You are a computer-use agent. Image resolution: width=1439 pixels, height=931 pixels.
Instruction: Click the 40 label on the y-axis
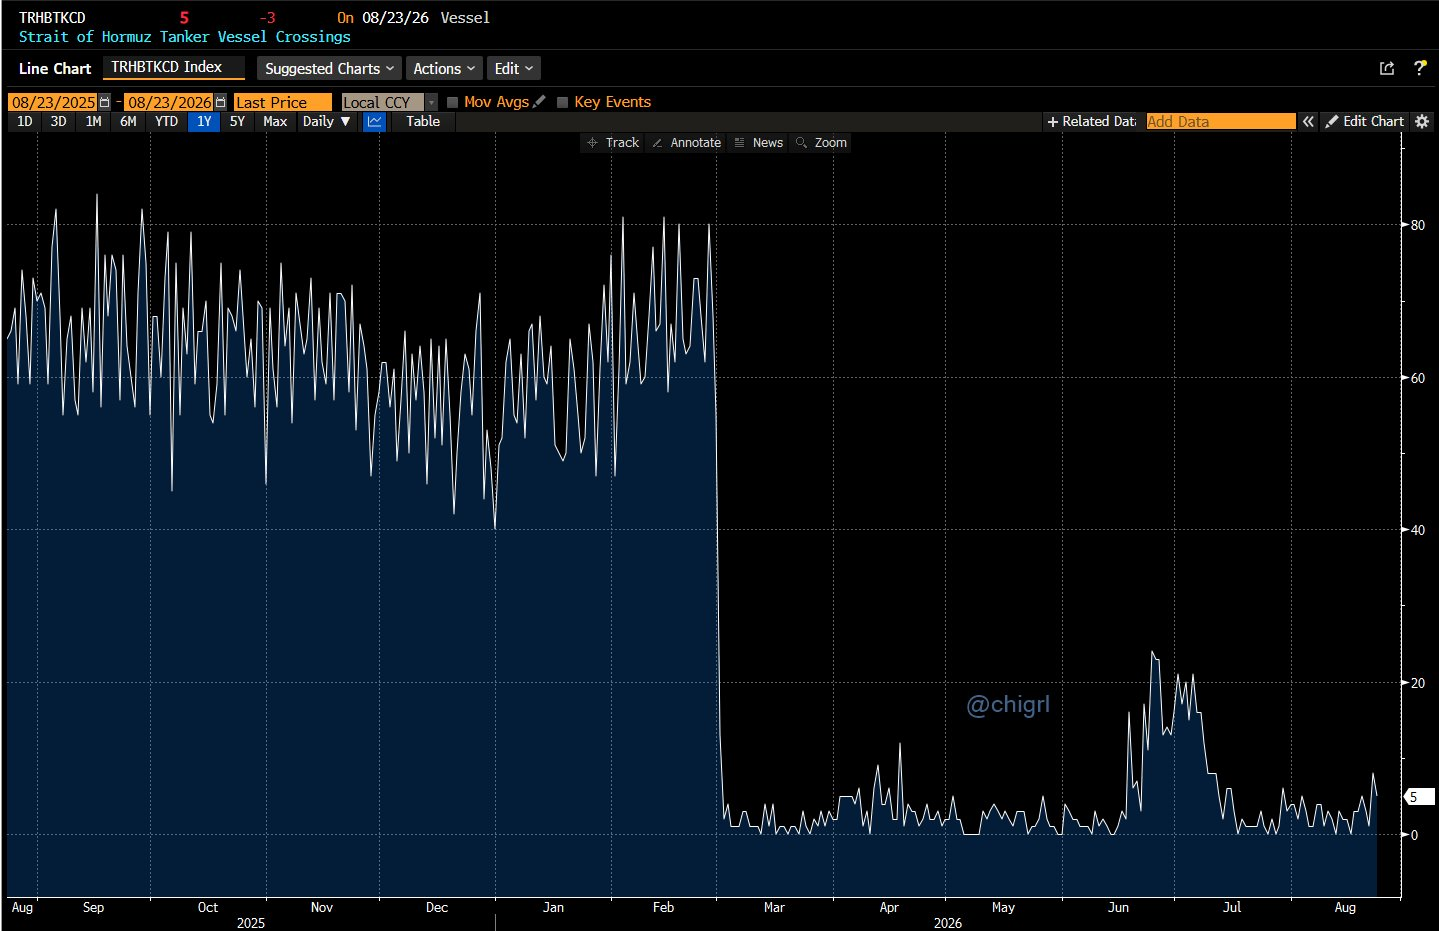coord(1418,530)
